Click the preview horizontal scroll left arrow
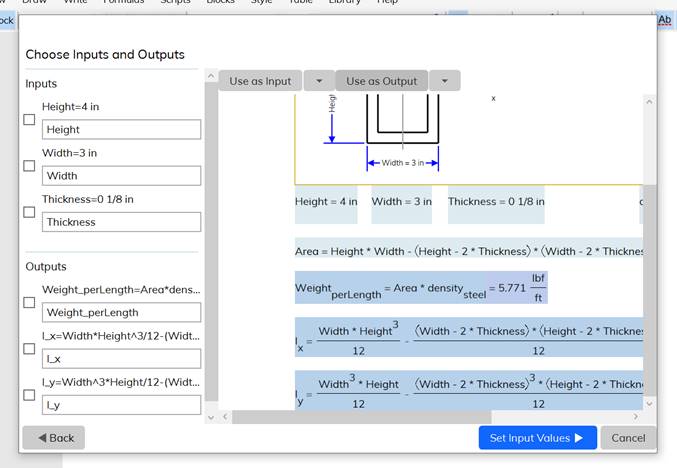The height and width of the screenshot is (468, 677). 225,417
